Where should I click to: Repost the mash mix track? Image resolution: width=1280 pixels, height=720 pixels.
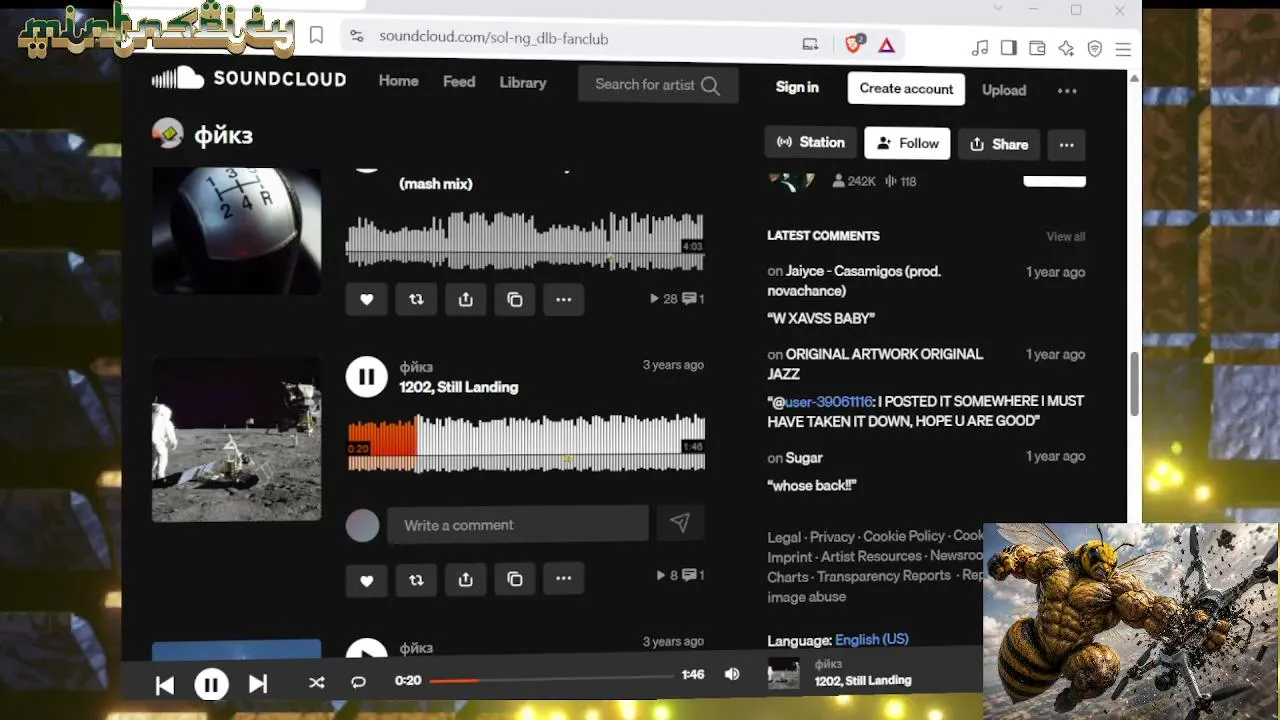(x=416, y=299)
